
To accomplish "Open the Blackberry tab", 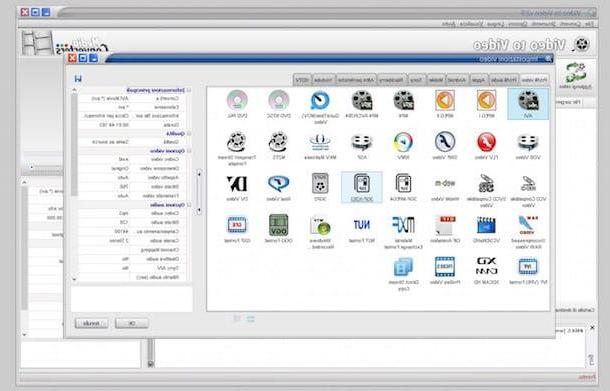I will tap(392, 80).
